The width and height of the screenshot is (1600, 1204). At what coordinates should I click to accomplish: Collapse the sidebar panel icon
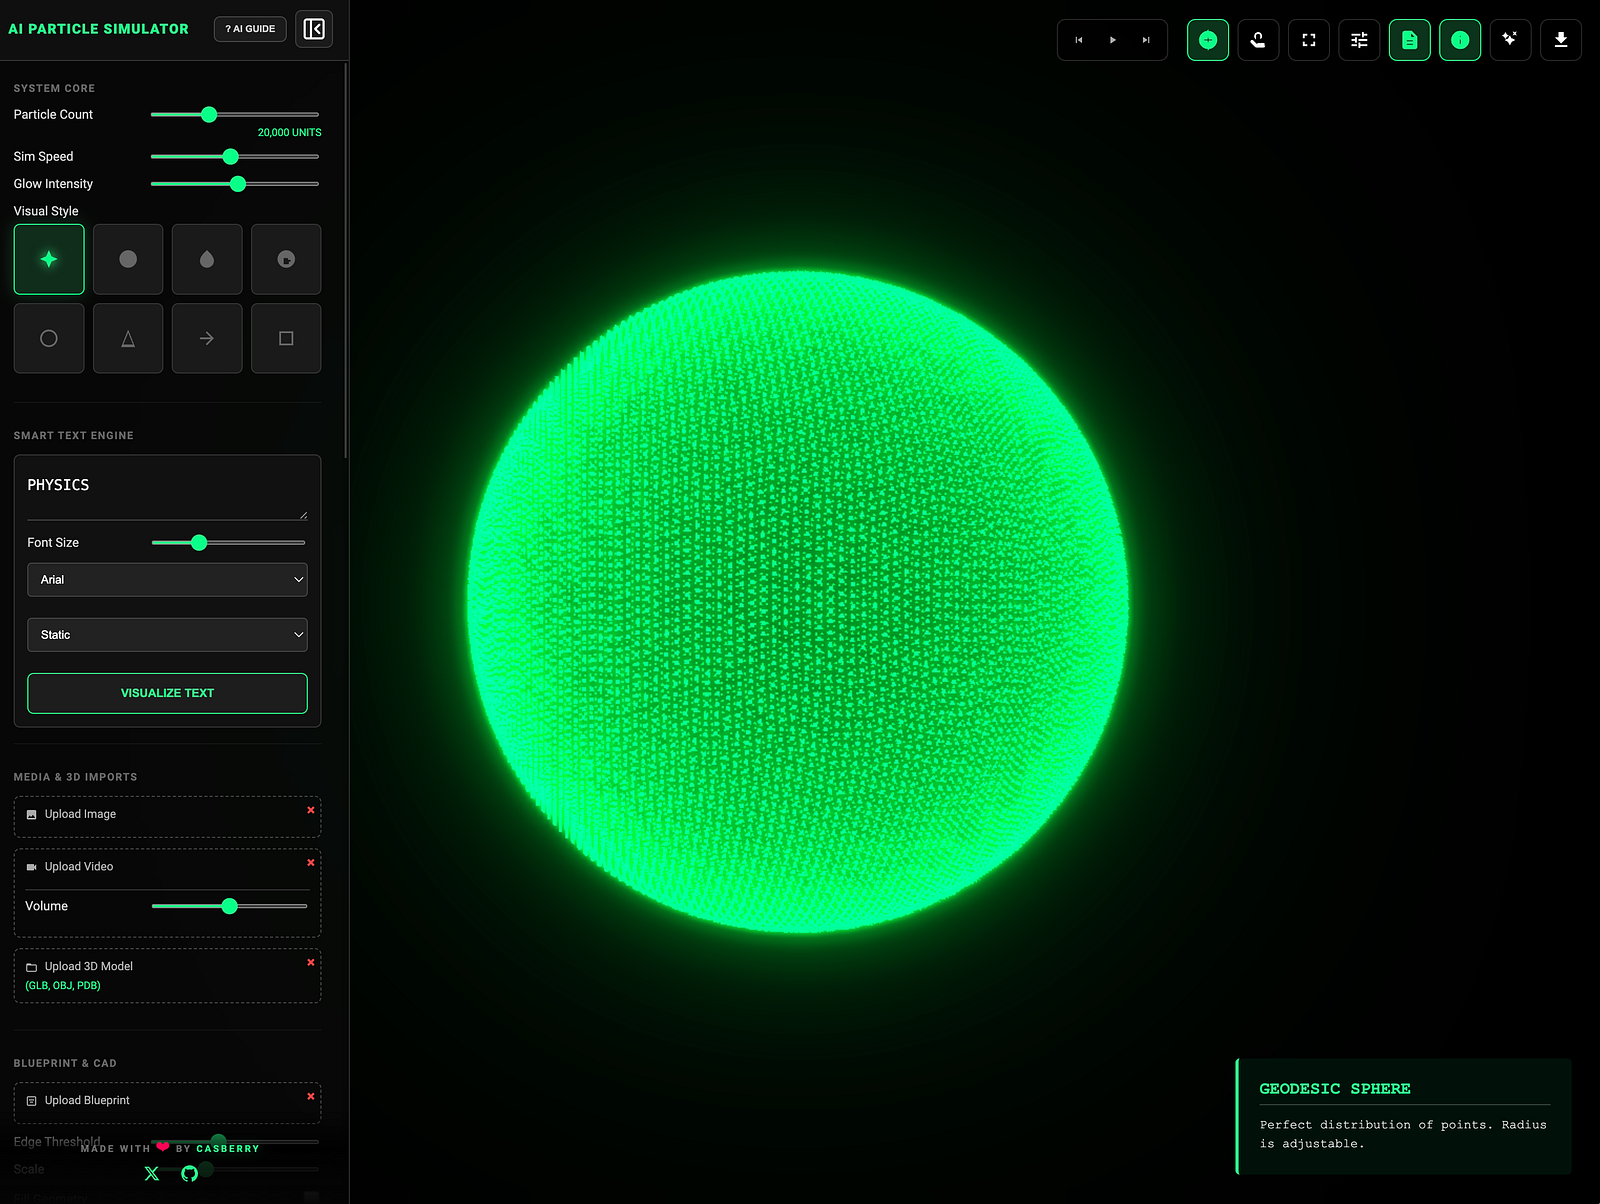[x=314, y=29]
